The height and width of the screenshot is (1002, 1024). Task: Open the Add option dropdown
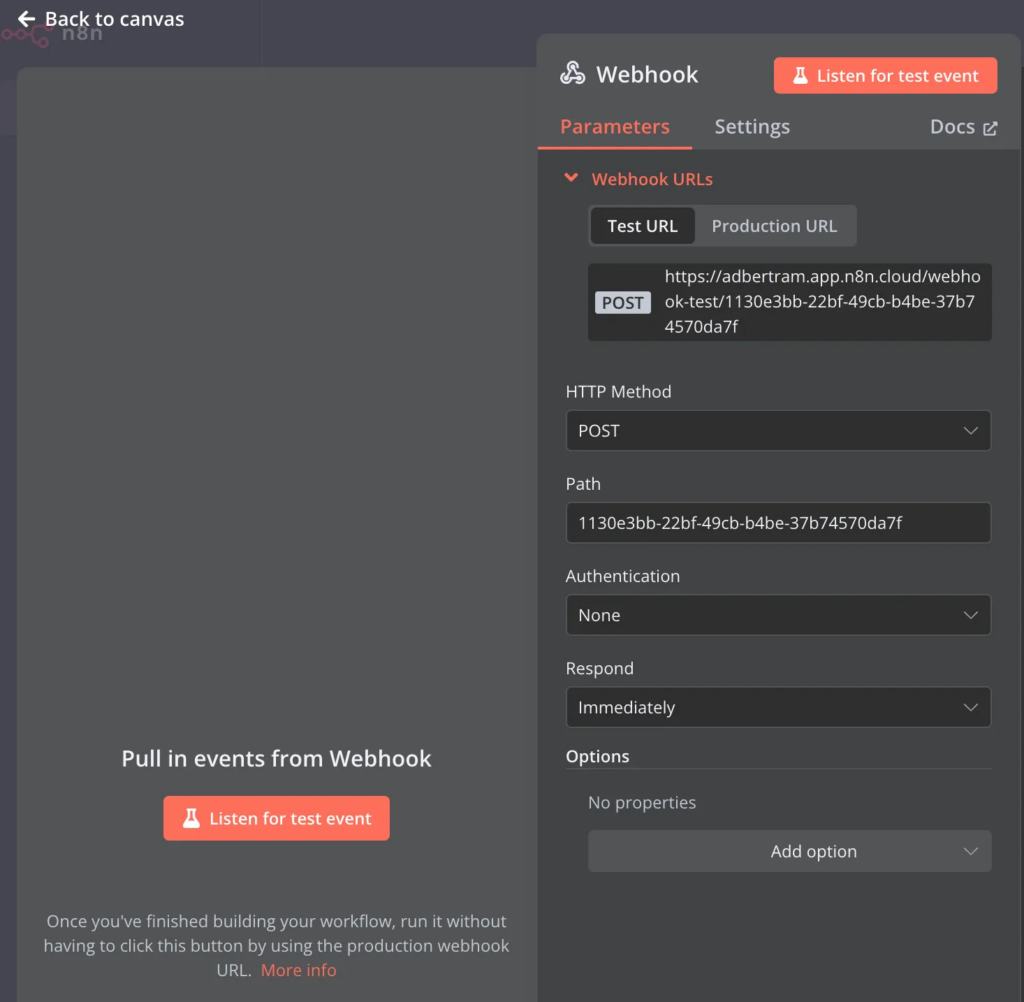(790, 851)
